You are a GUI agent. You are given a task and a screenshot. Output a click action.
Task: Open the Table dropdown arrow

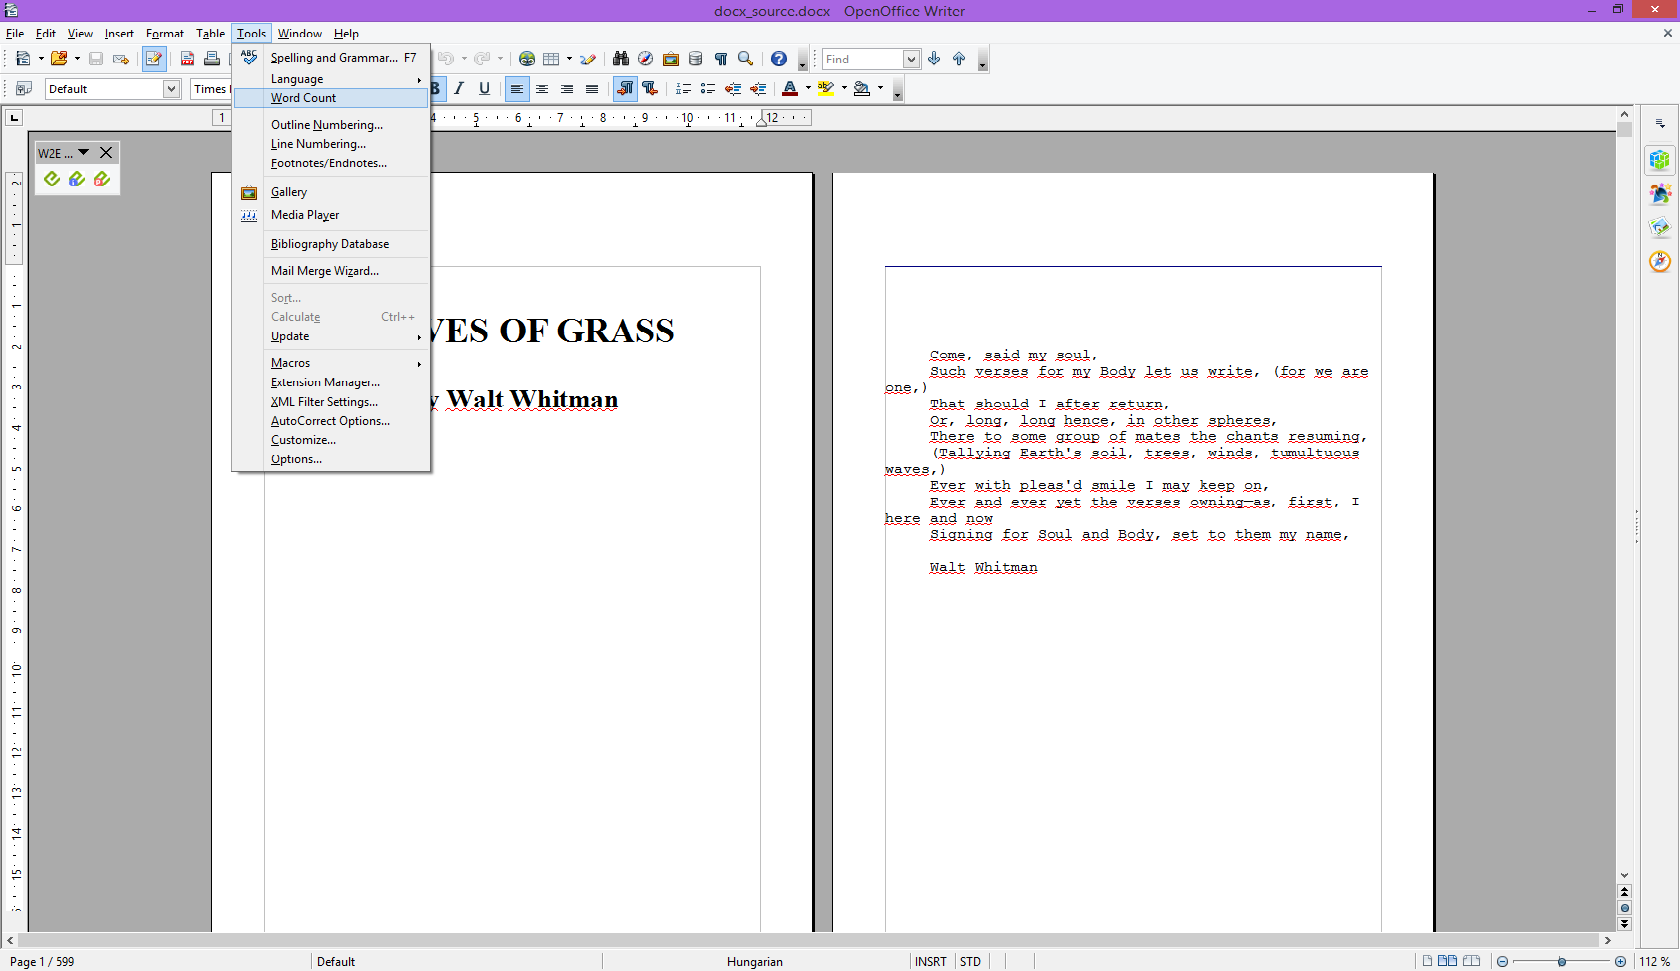pyautogui.click(x=569, y=59)
